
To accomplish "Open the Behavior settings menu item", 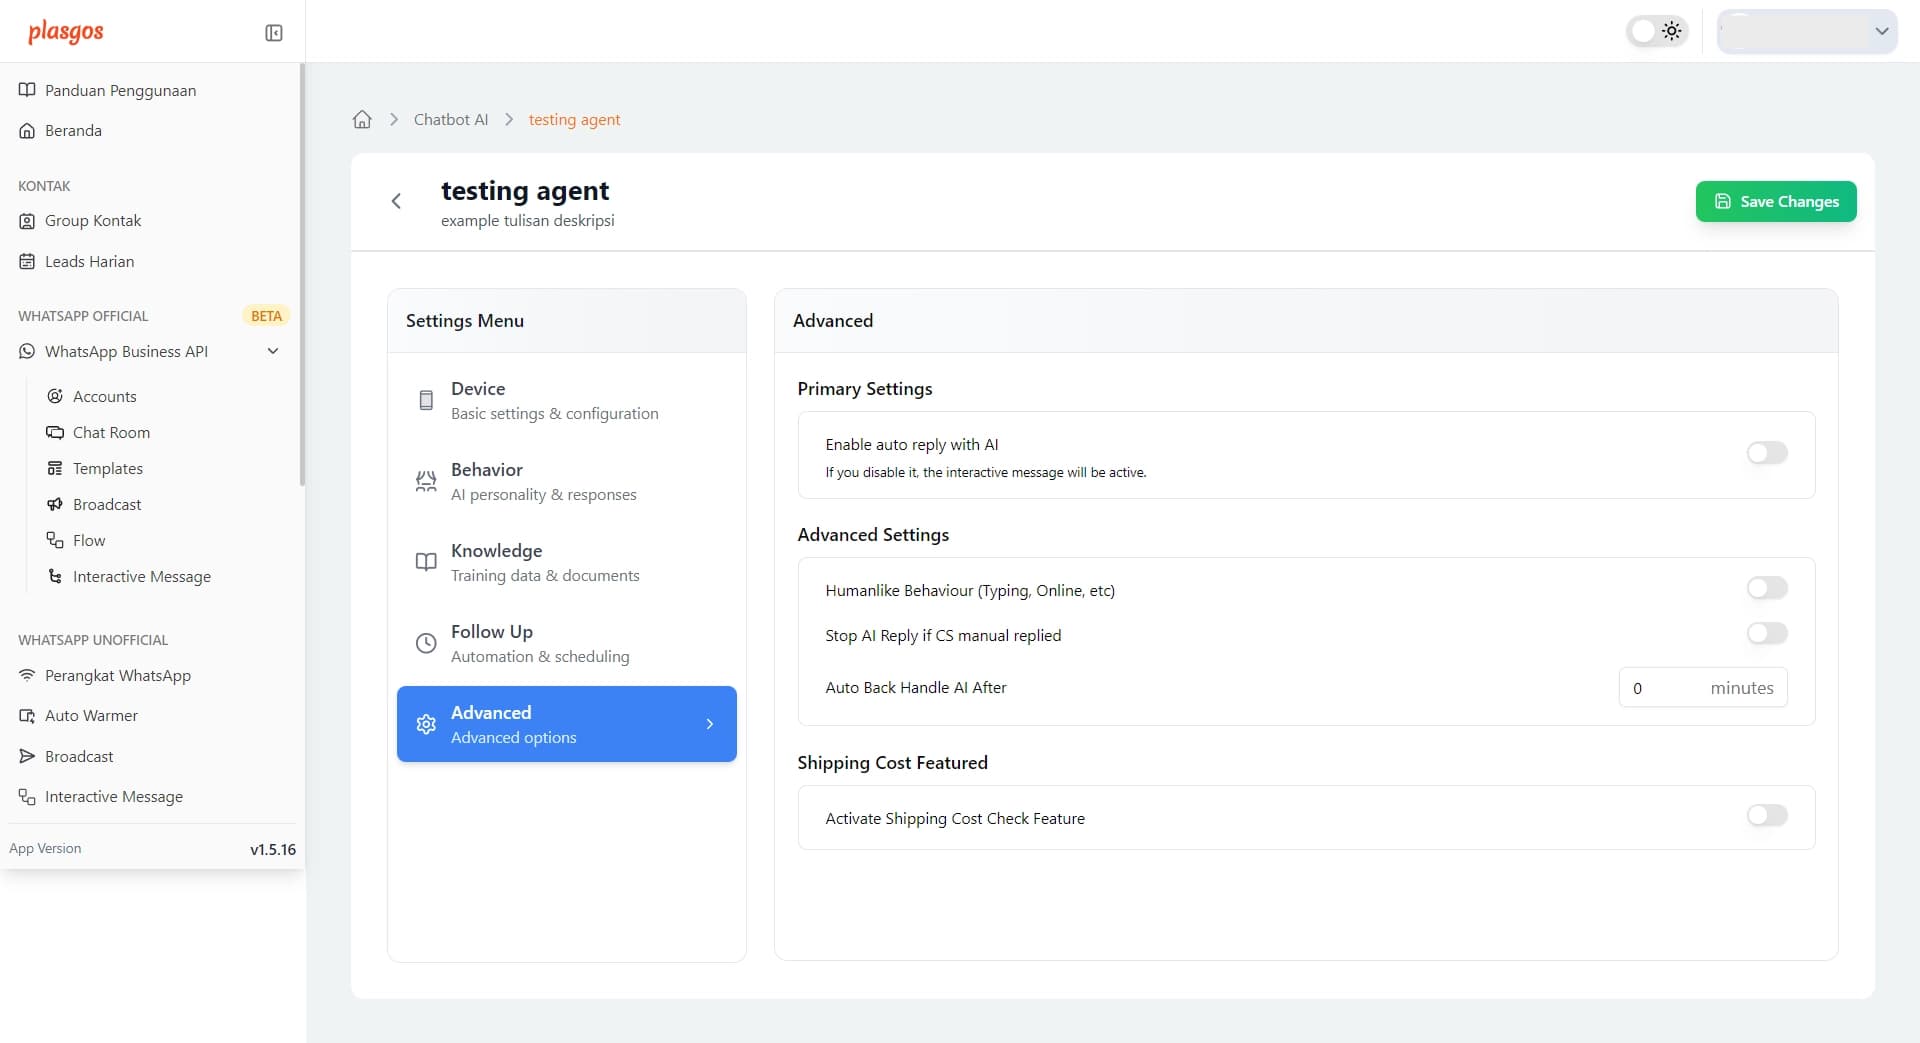I will (543, 481).
